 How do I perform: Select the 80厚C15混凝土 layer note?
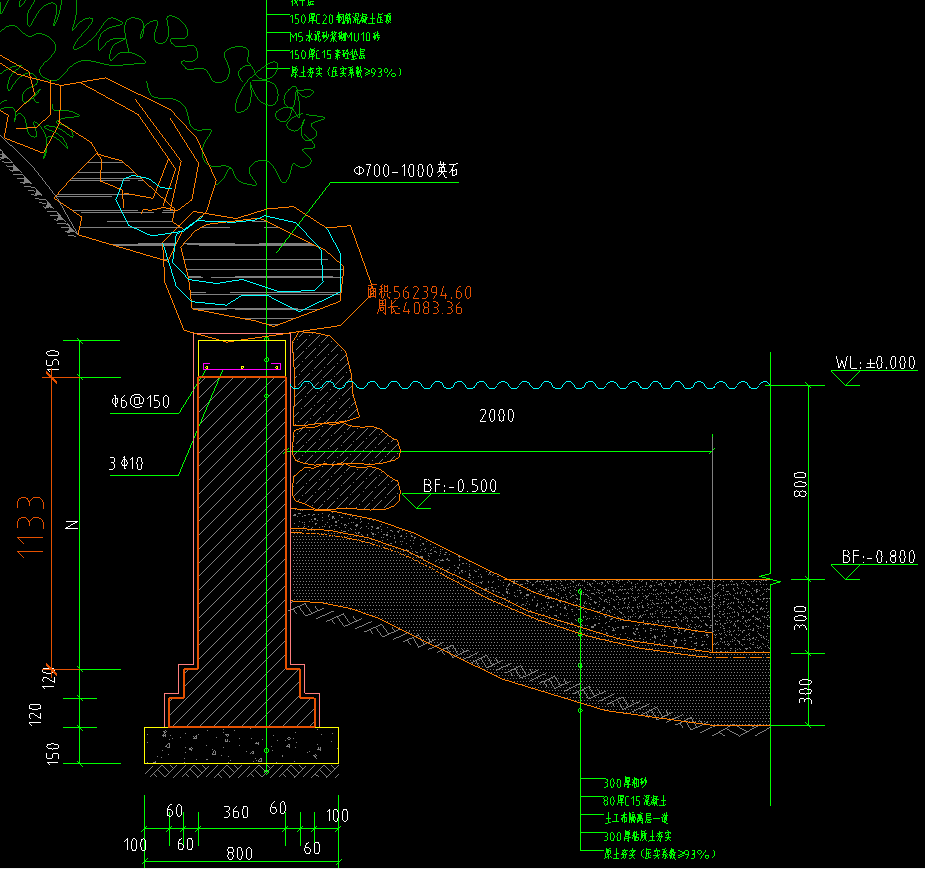[x=635, y=801]
